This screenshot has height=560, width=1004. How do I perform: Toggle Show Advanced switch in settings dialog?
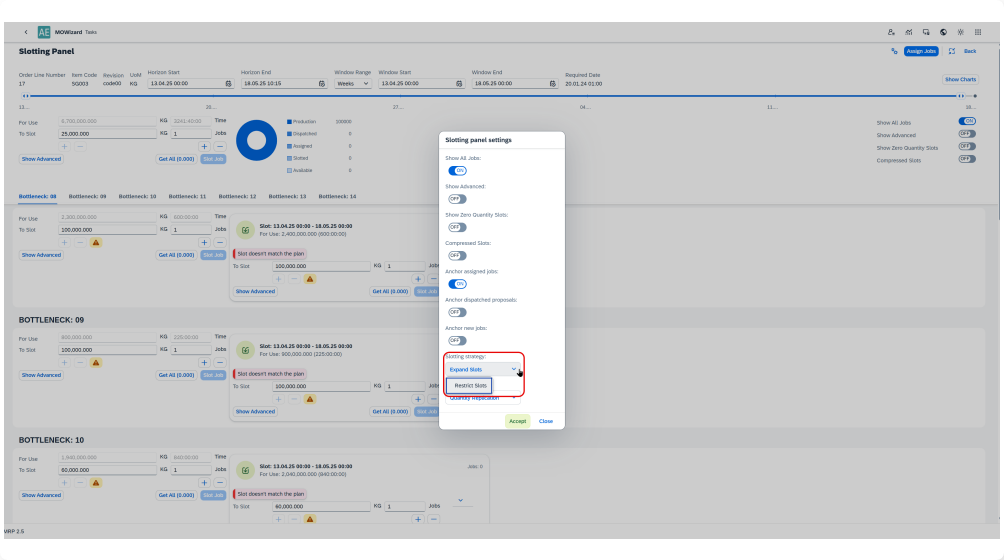click(457, 199)
